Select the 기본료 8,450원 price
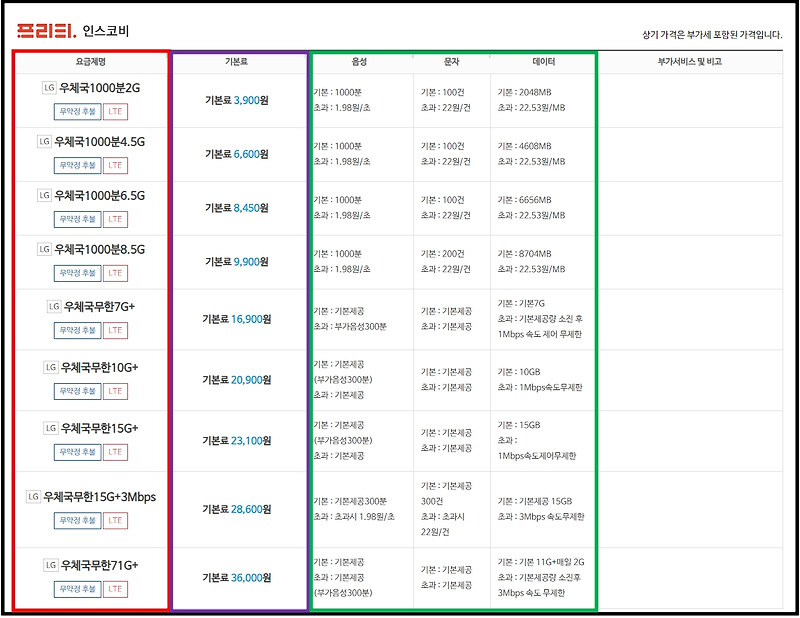Image resolution: width=800 pixels, height=618 pixels. pos(237,208)
